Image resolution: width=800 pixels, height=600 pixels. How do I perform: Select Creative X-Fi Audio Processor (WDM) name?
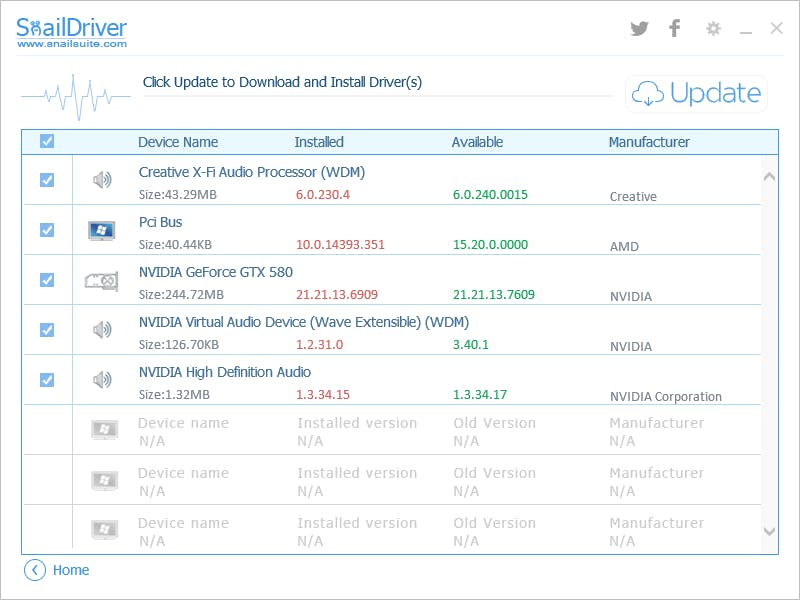[252, 172]
